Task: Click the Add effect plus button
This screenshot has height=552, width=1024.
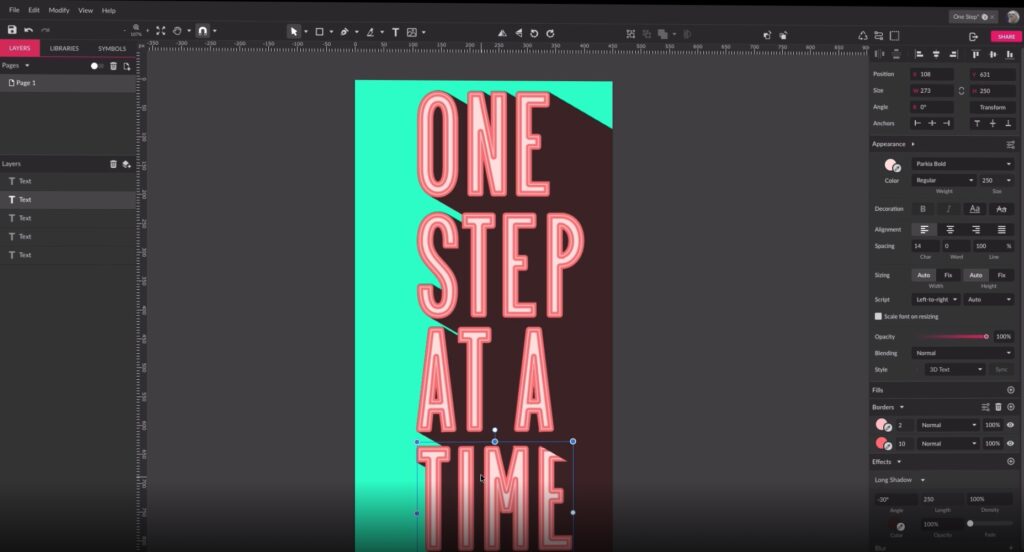Action: pyautogui.click(x=1010, y=461)
